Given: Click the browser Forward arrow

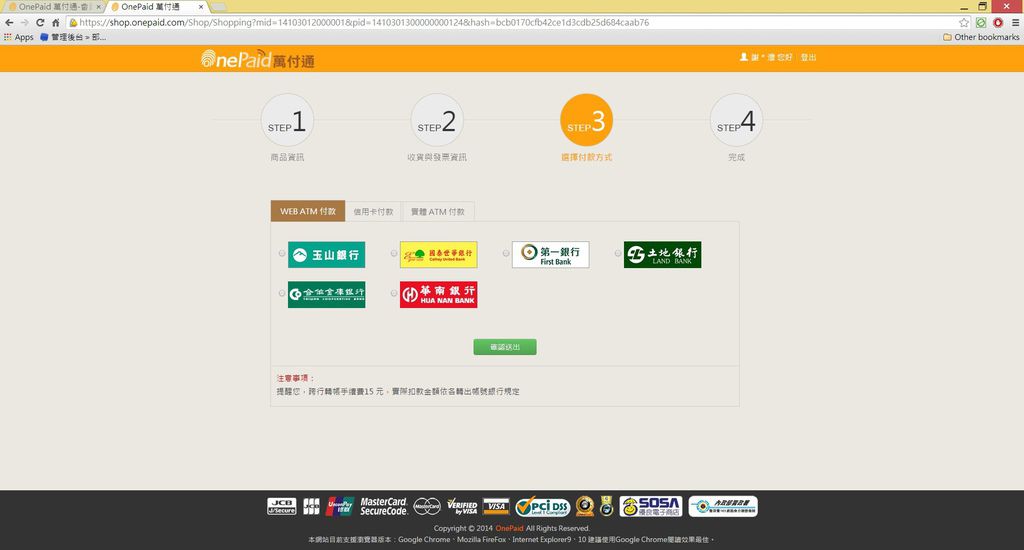Looking at the screenshot, I should point(24,22).
